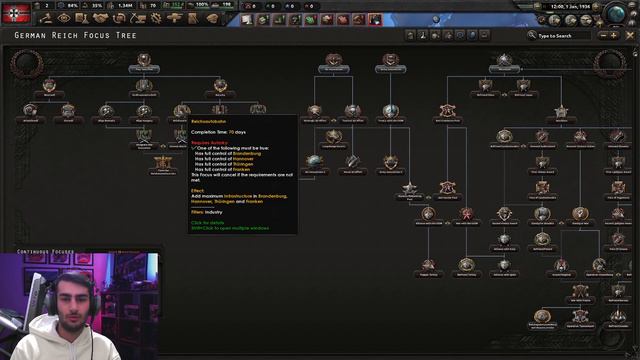
Task: Open the Logistics menu icon
Action: 193,18
